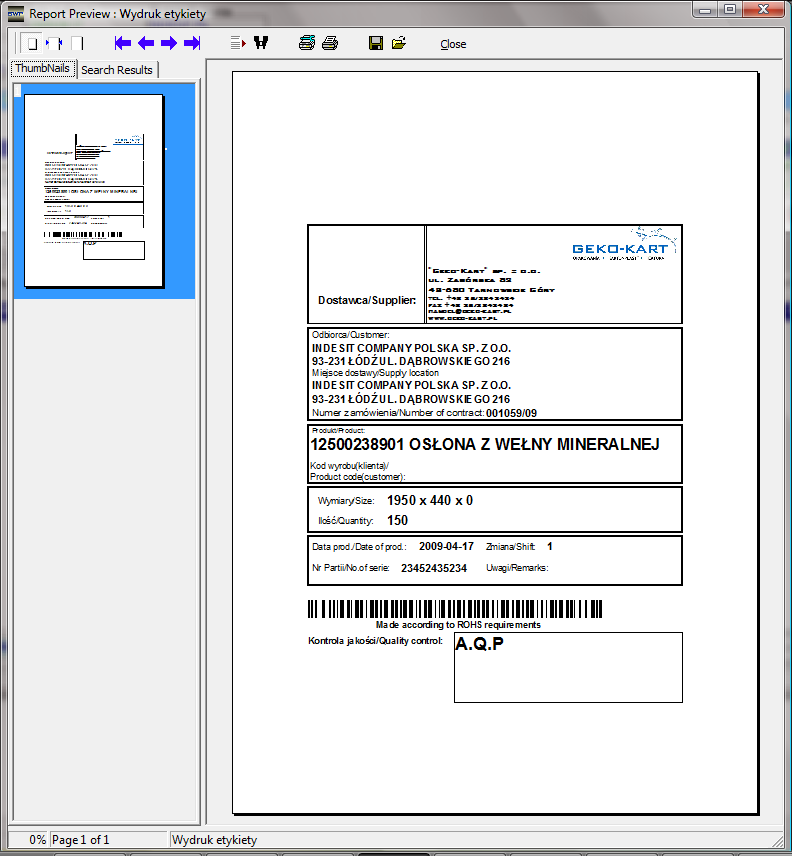792x856 pixels.
Task: Click the go to page icon
Action: (237, 44)
